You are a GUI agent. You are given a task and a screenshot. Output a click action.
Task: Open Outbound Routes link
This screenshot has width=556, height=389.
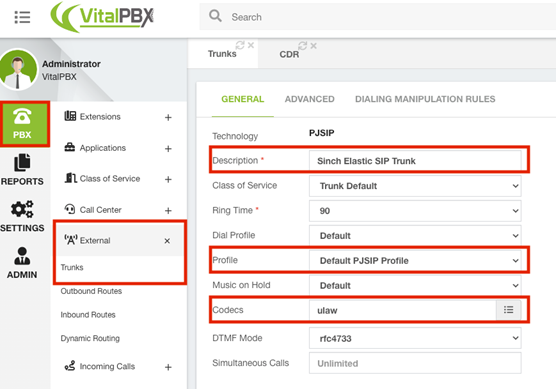point(91,291)
